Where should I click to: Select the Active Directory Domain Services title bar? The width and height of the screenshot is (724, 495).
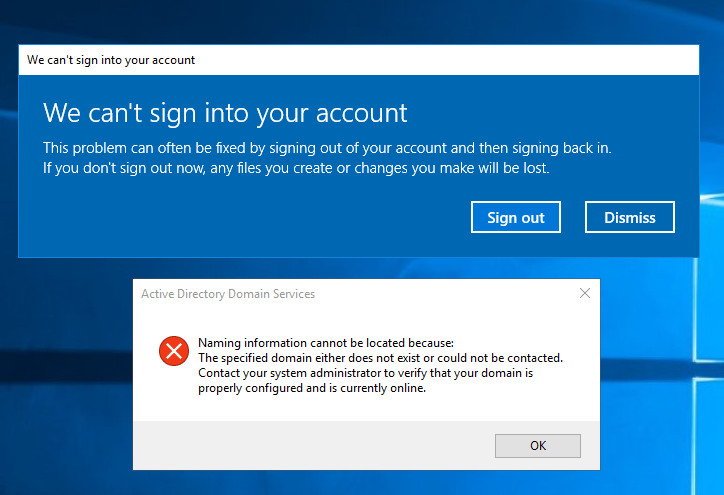[x=350, y=294]
